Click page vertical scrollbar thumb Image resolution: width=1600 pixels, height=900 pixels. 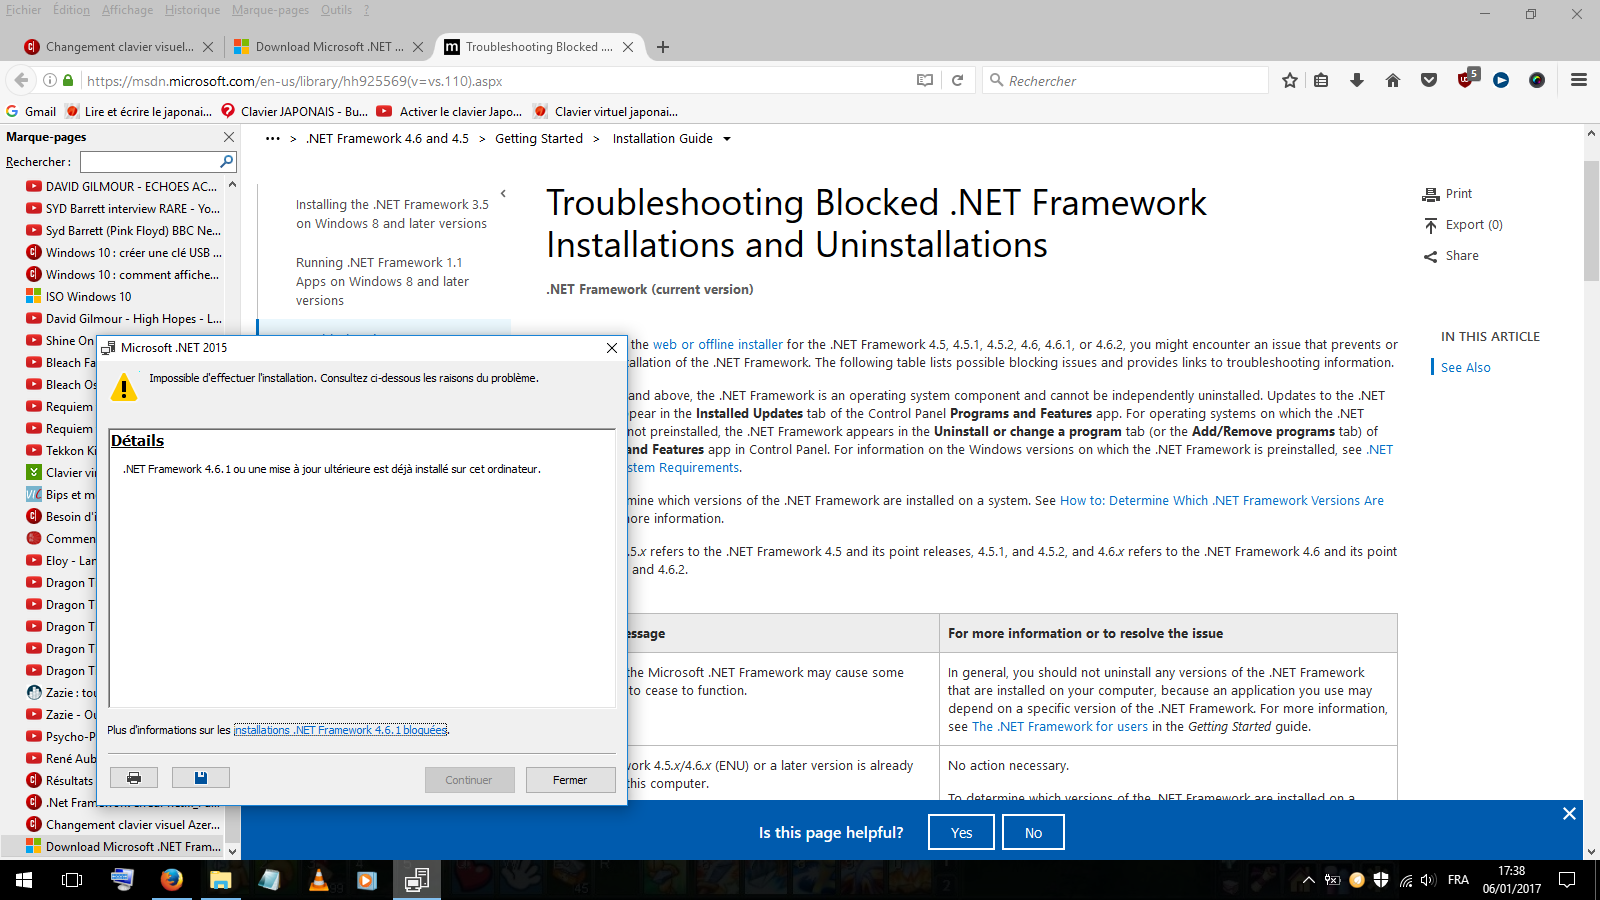[1591, 220]
